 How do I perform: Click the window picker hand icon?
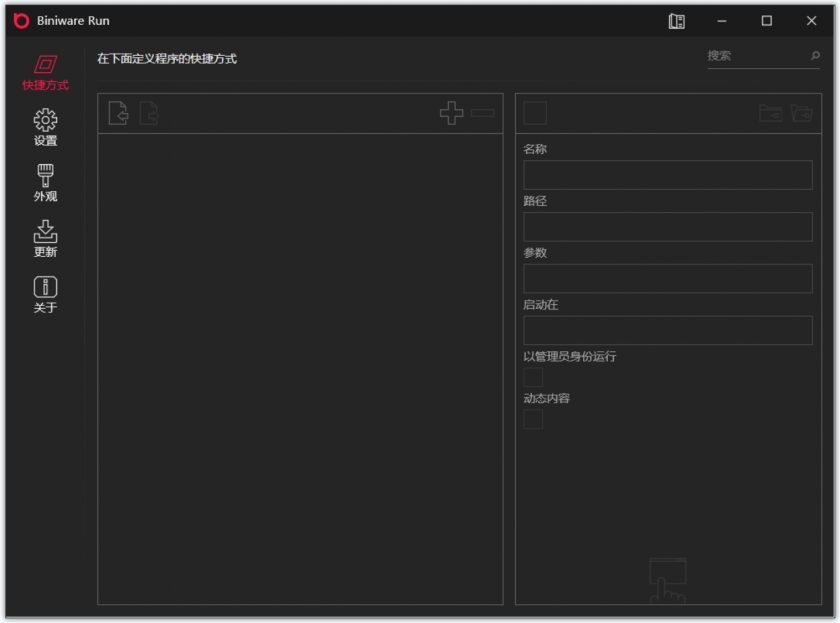pos(667,580)
